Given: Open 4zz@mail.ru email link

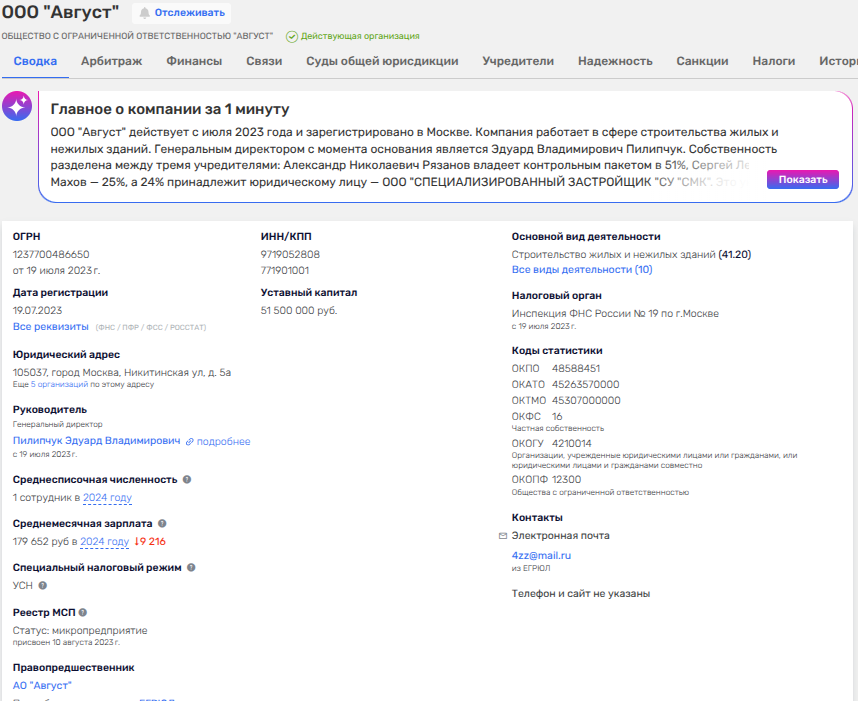Looking at the screenshot, I should tap(541, 555).
